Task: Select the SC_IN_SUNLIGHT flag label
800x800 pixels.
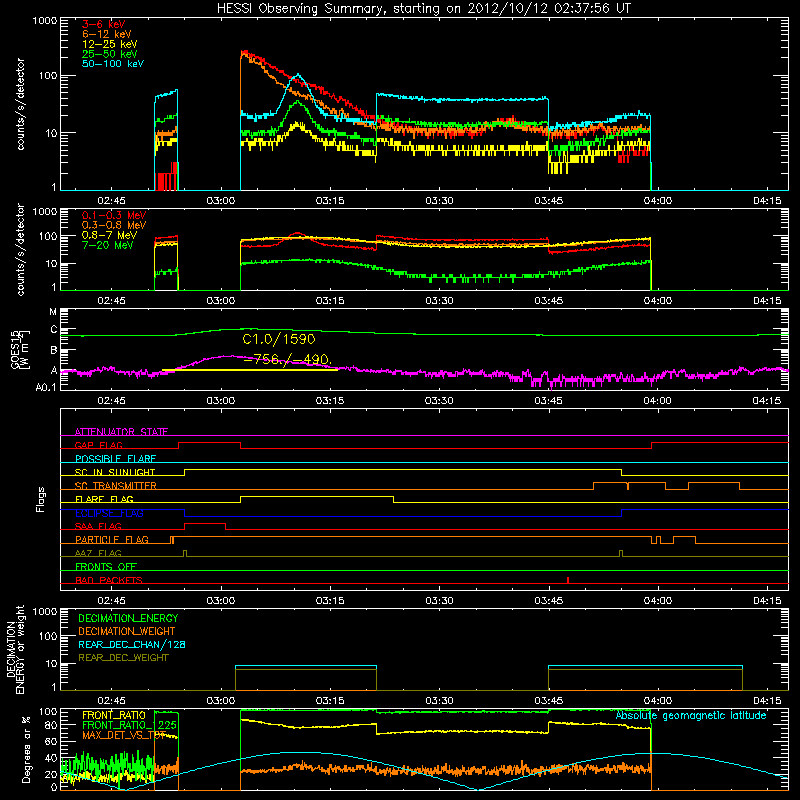Action: 115,472
